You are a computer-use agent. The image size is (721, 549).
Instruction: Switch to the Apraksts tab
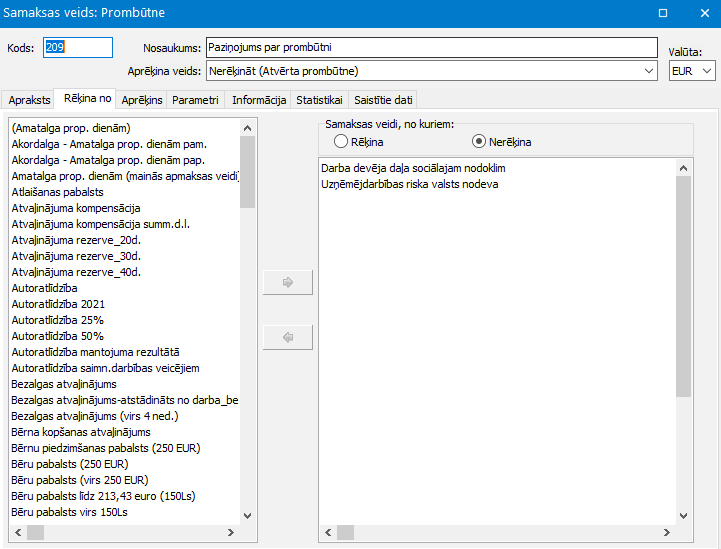coord(28,100)
